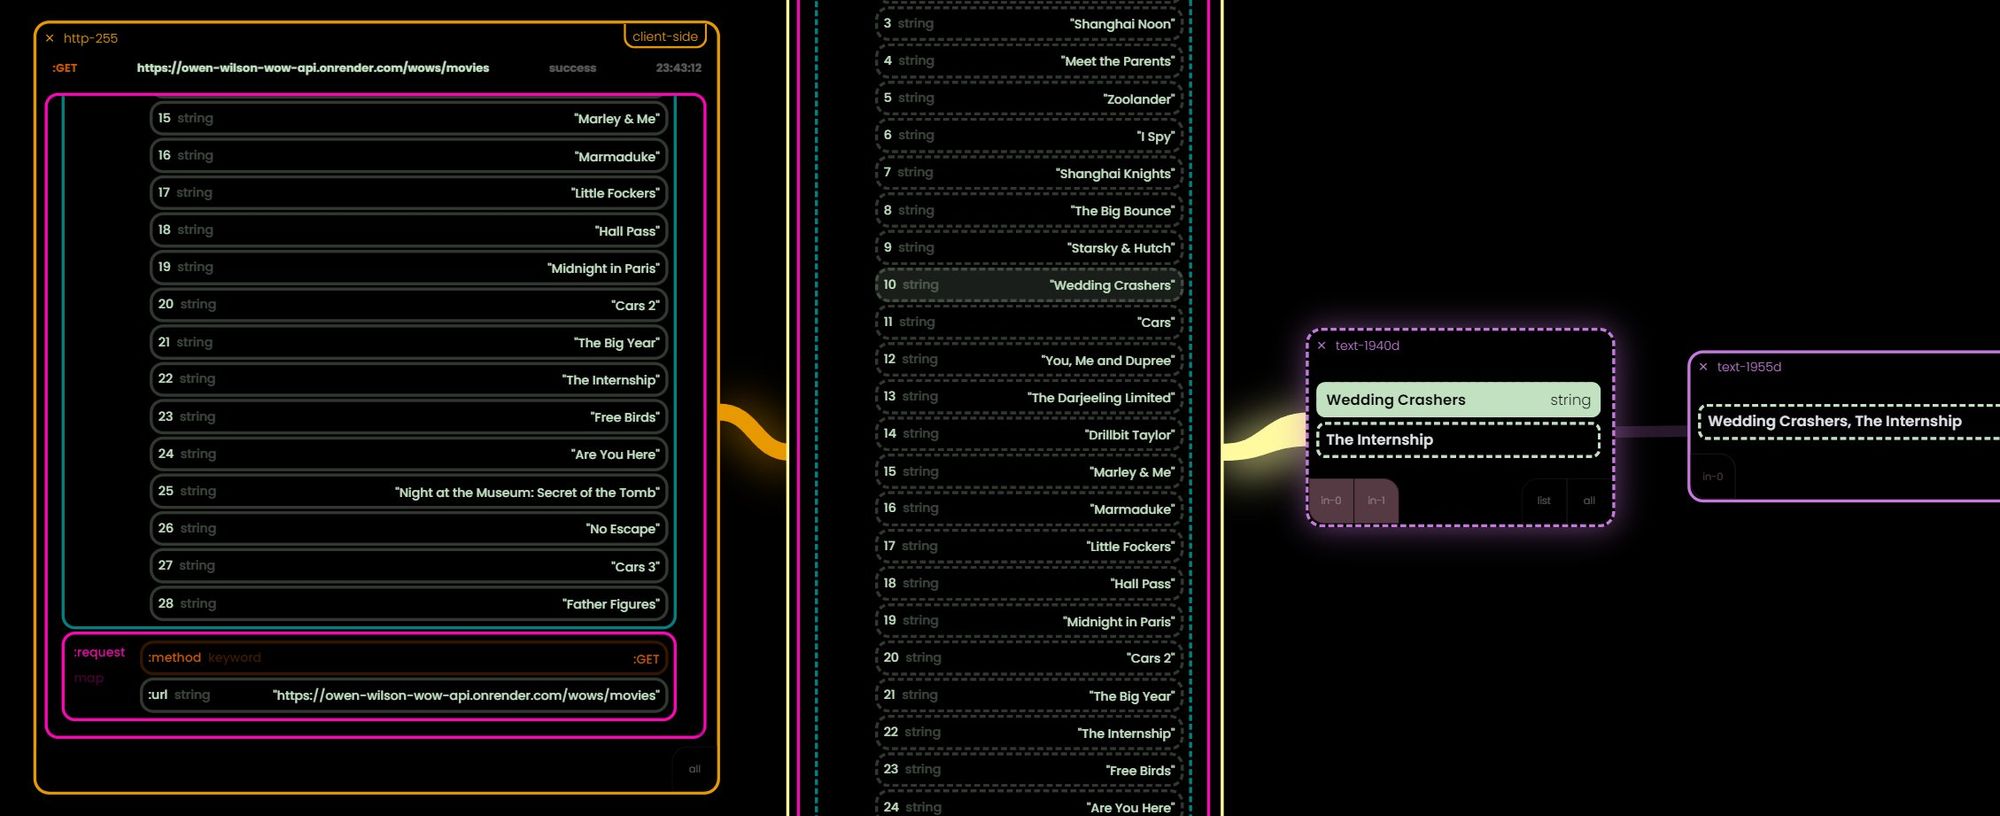Click the http-255 block title
The width and height of the screenshot is (2000, 816).
tap(90, 38)
